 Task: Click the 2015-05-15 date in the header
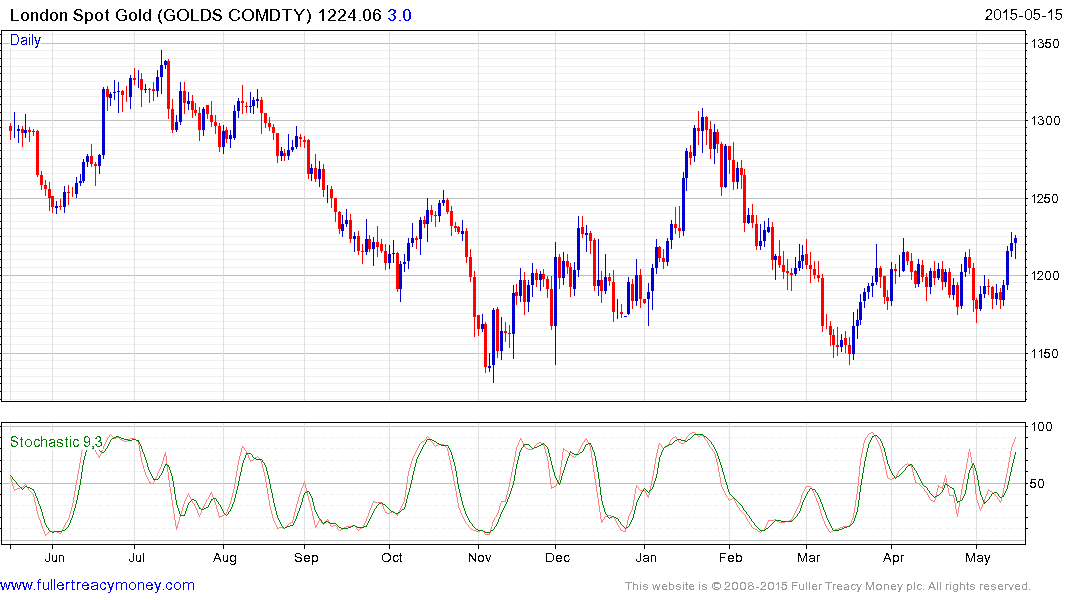tap(1024, 15)
